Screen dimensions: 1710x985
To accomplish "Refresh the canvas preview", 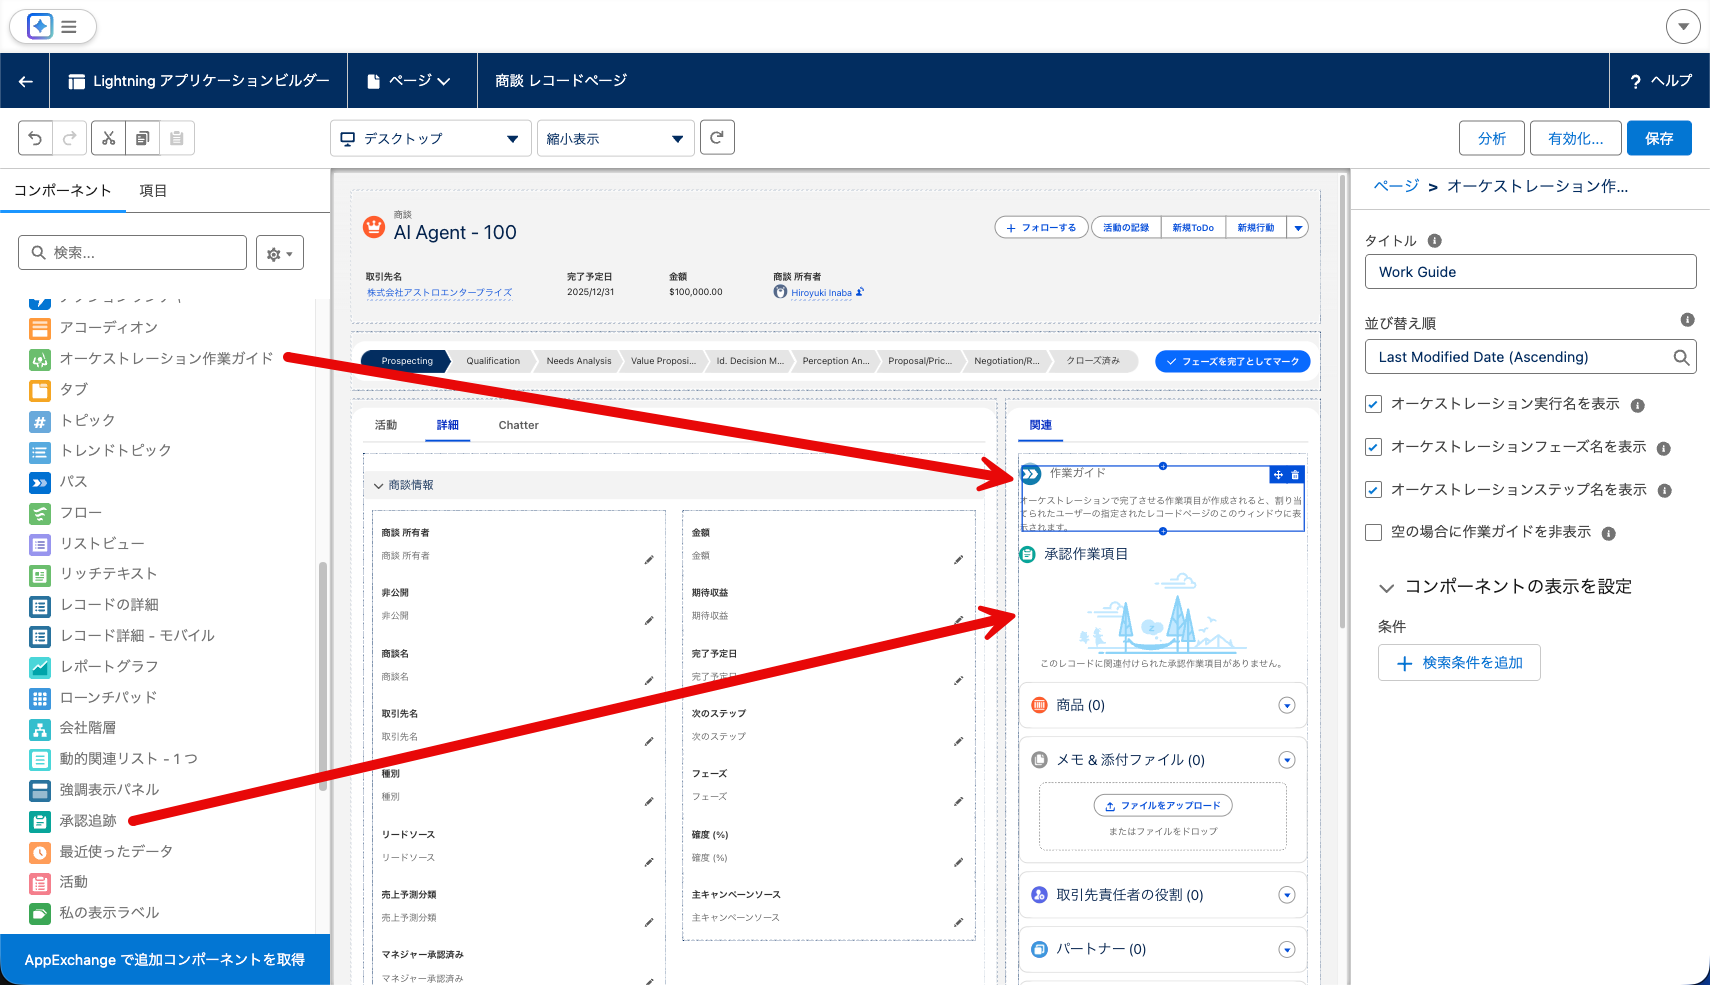I will (717, 137).
